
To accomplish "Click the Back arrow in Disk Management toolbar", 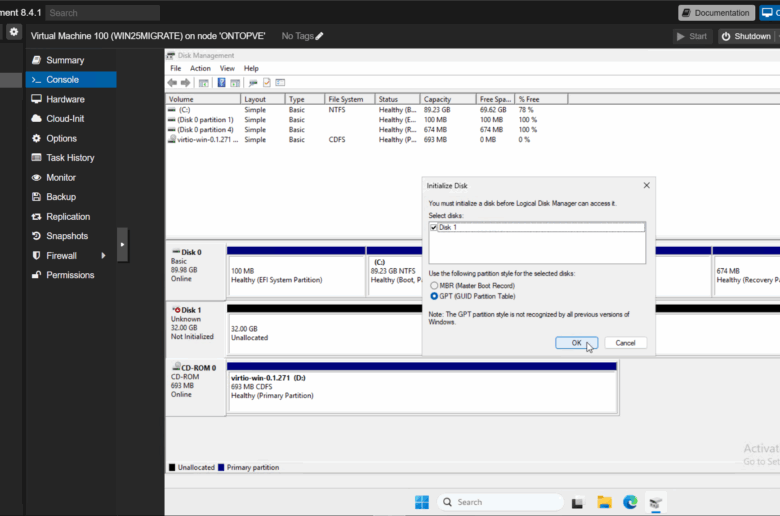I will click(172, 83).
